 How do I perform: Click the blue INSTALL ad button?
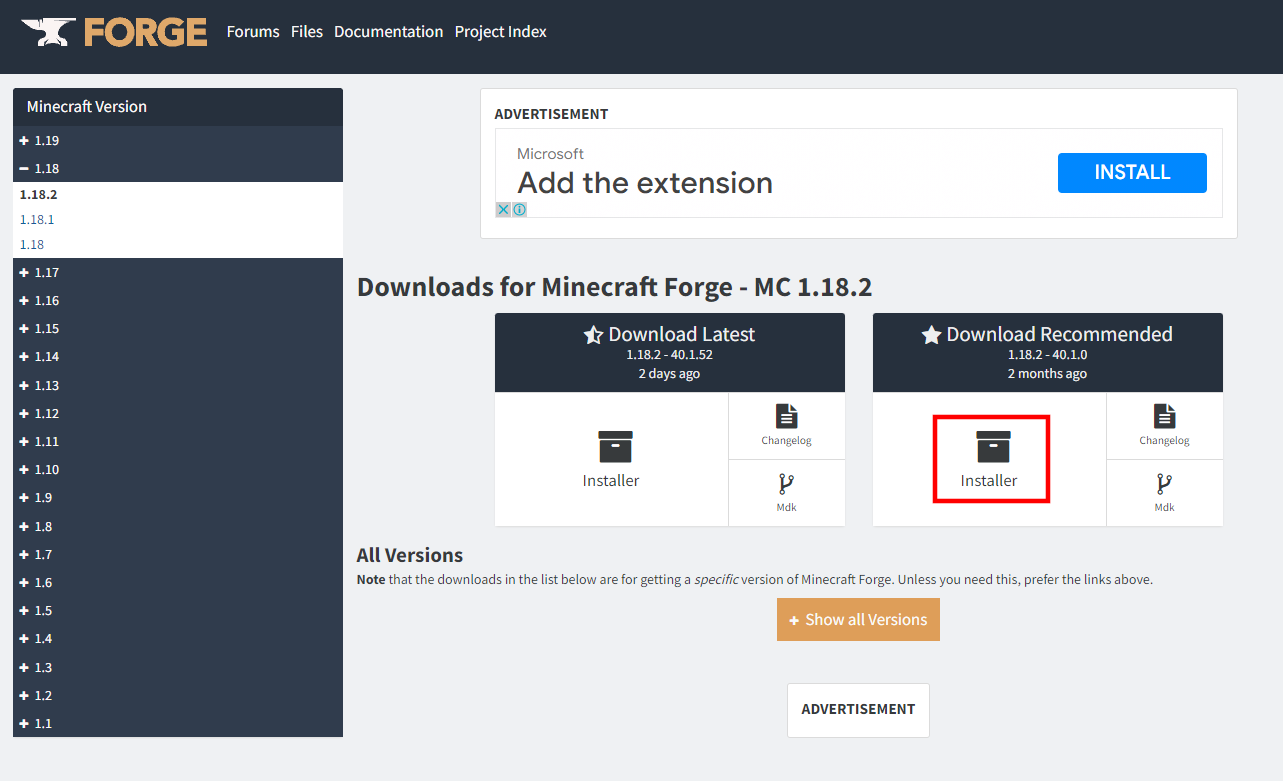[x=1131, y=173]
